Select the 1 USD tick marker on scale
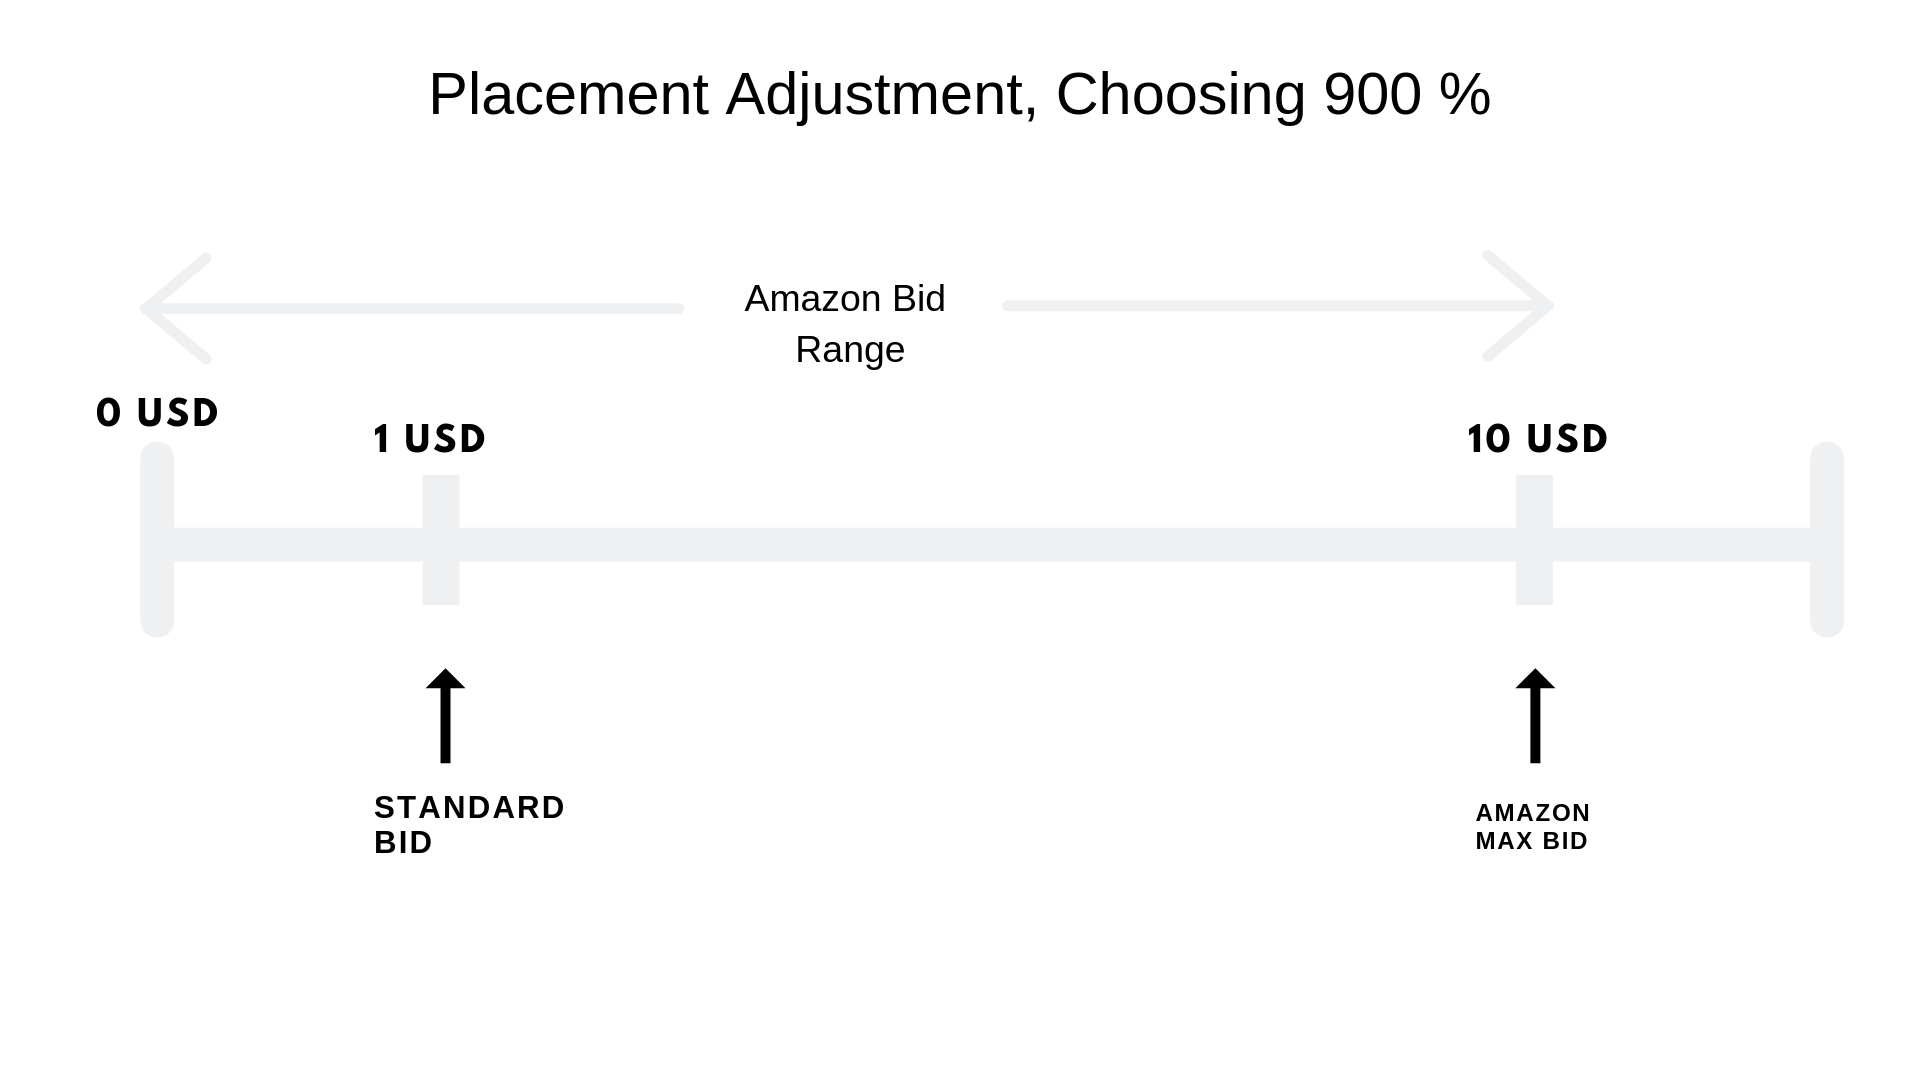 440,540
